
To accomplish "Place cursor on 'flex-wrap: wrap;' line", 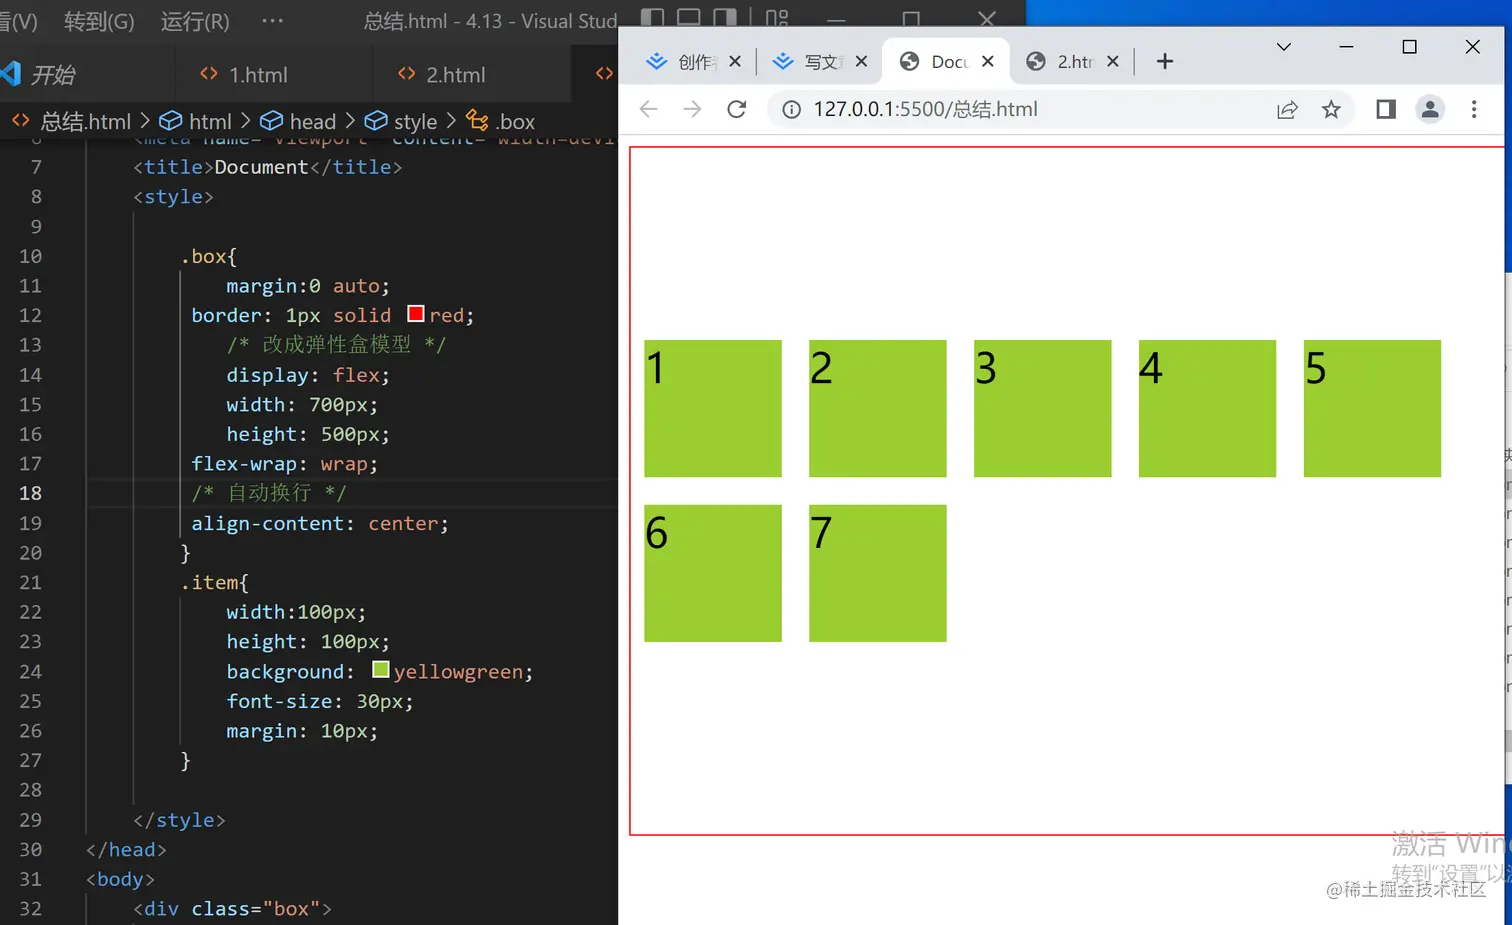I will pos(285,464).
